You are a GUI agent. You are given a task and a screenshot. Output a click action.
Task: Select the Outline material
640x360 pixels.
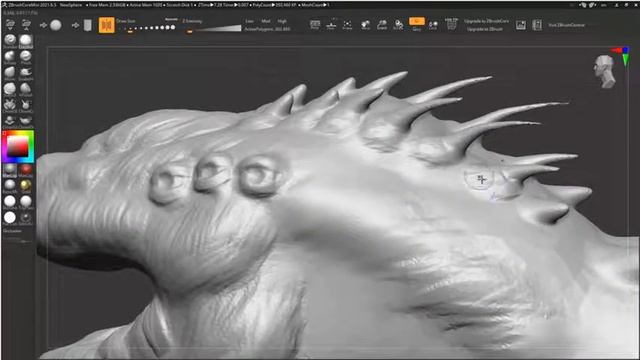26,218
